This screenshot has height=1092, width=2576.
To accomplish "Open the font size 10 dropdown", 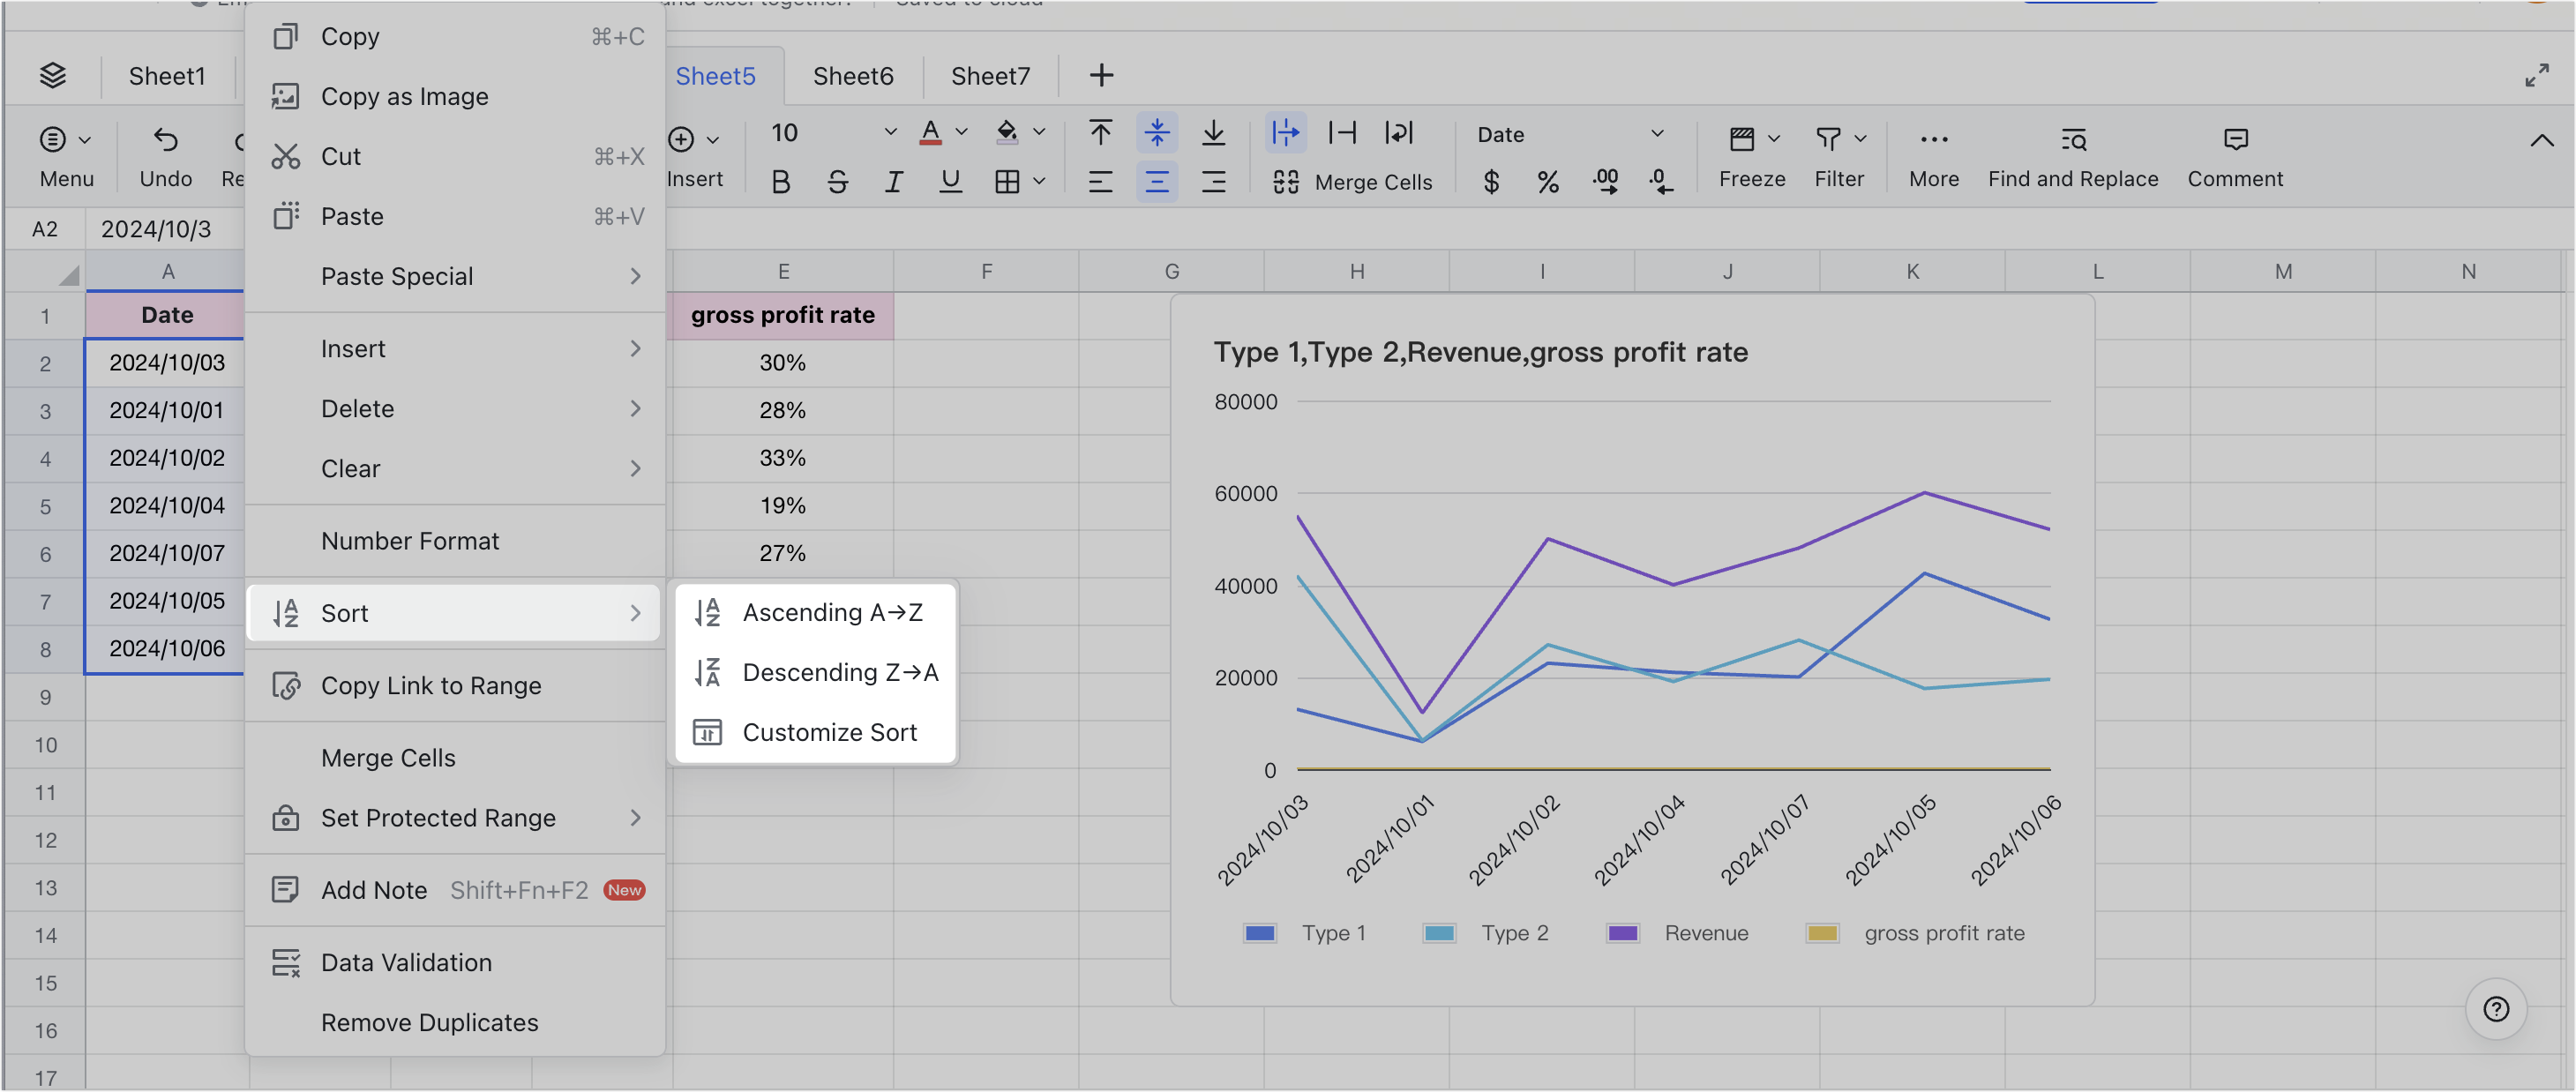I will (x=833, y=133).
